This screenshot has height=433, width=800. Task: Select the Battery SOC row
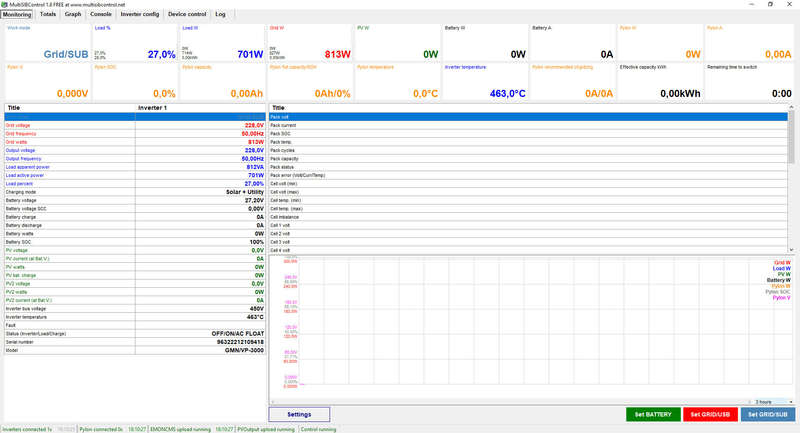(x=135, y=242)
